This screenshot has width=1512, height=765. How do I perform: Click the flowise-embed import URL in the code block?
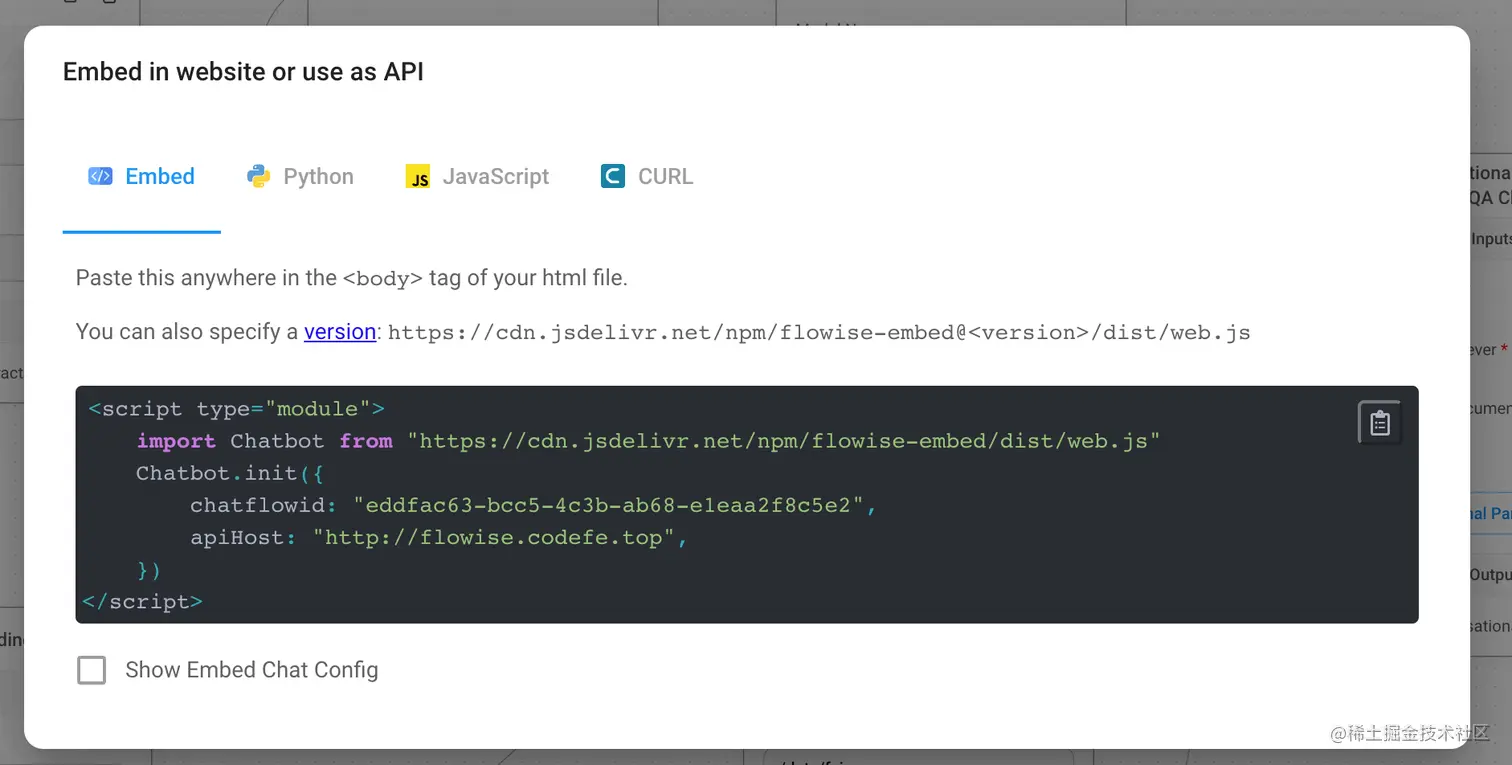pos(783,441)
